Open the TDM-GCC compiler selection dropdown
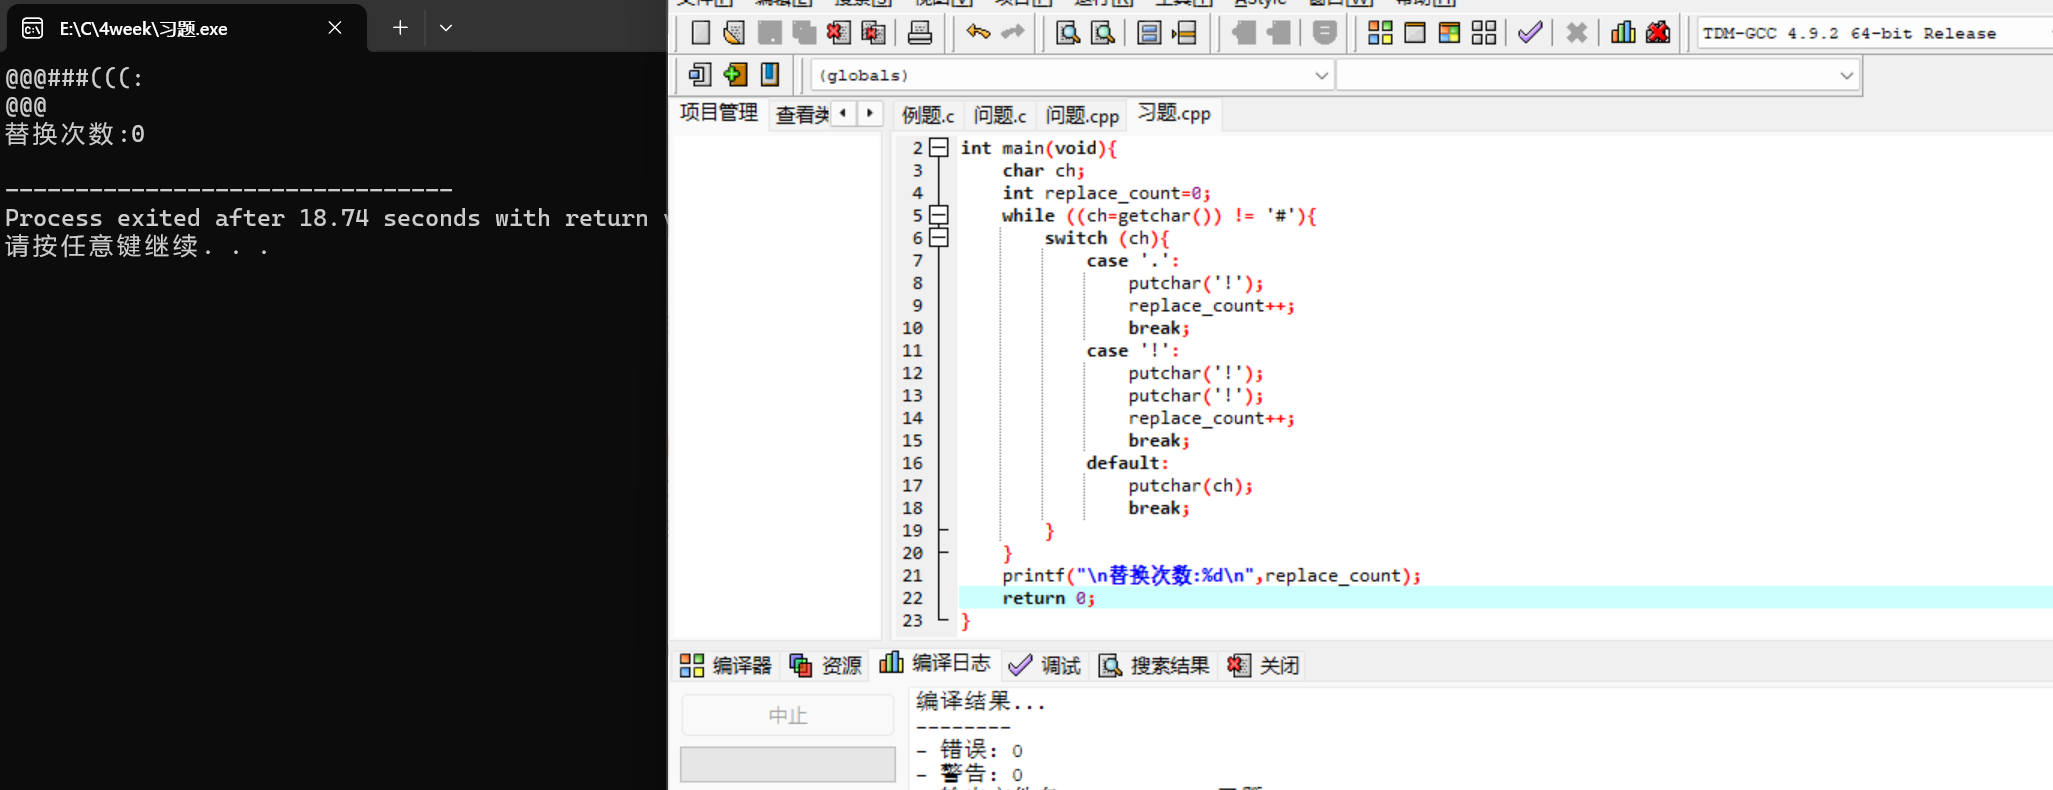The width and height of the screenshot is (2053, 790). tap(1873, 33)
